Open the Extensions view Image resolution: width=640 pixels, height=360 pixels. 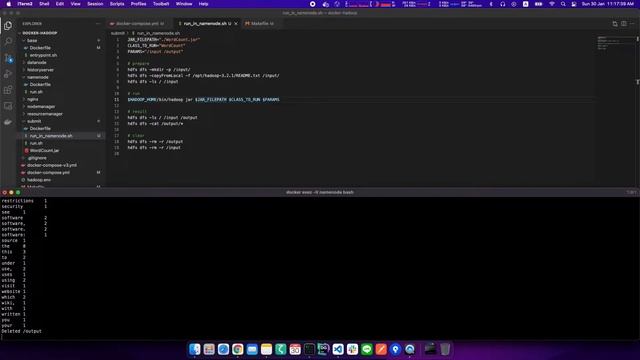coord(8,90)
